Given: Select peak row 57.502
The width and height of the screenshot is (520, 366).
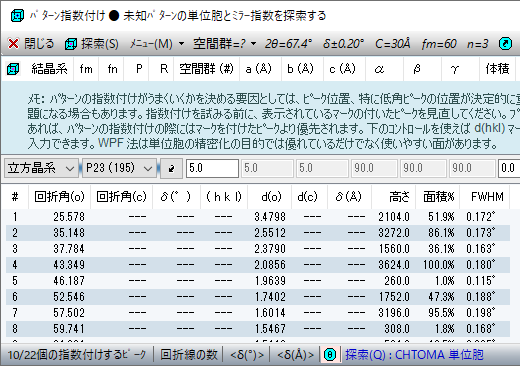Looking at the screenshot, I should point(258,313).
